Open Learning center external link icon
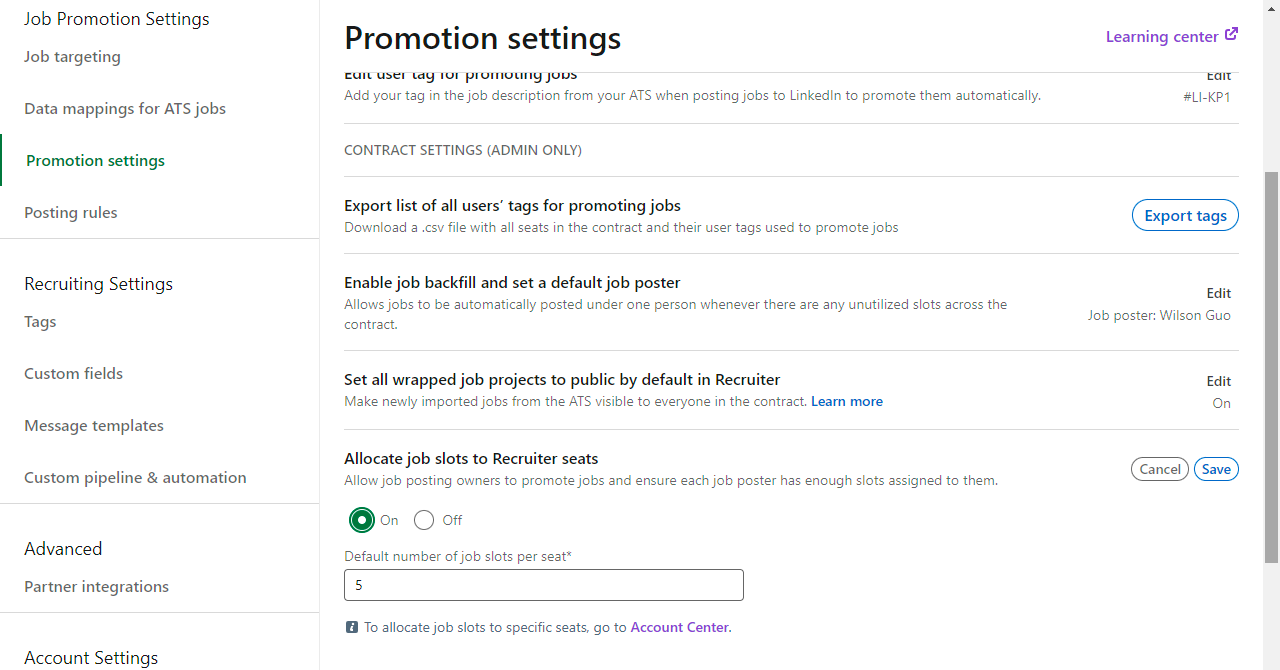 (x=1231, y=34)
